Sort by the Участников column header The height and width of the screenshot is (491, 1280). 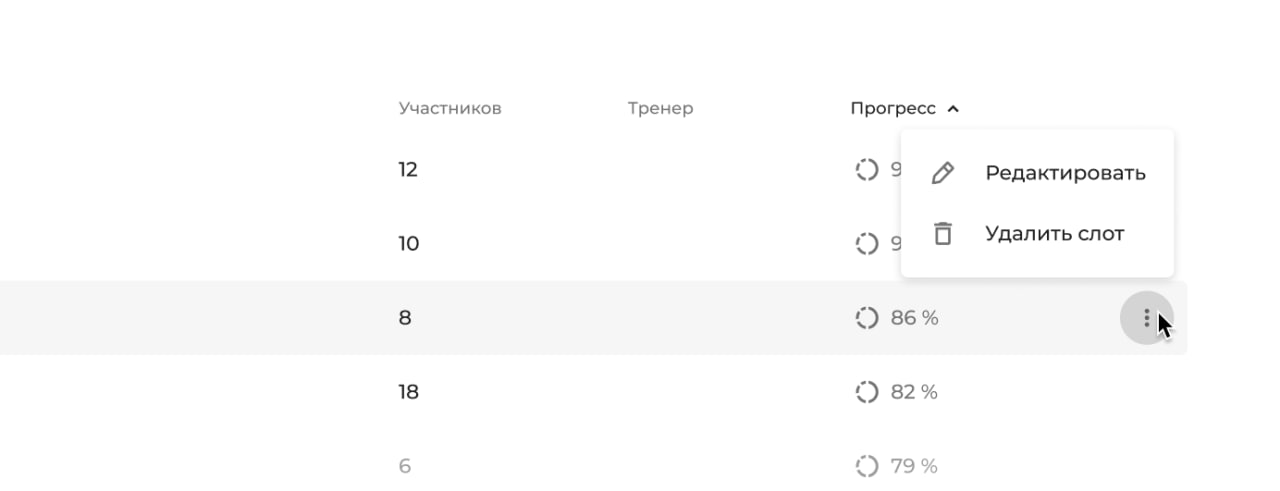coord(450,108)
